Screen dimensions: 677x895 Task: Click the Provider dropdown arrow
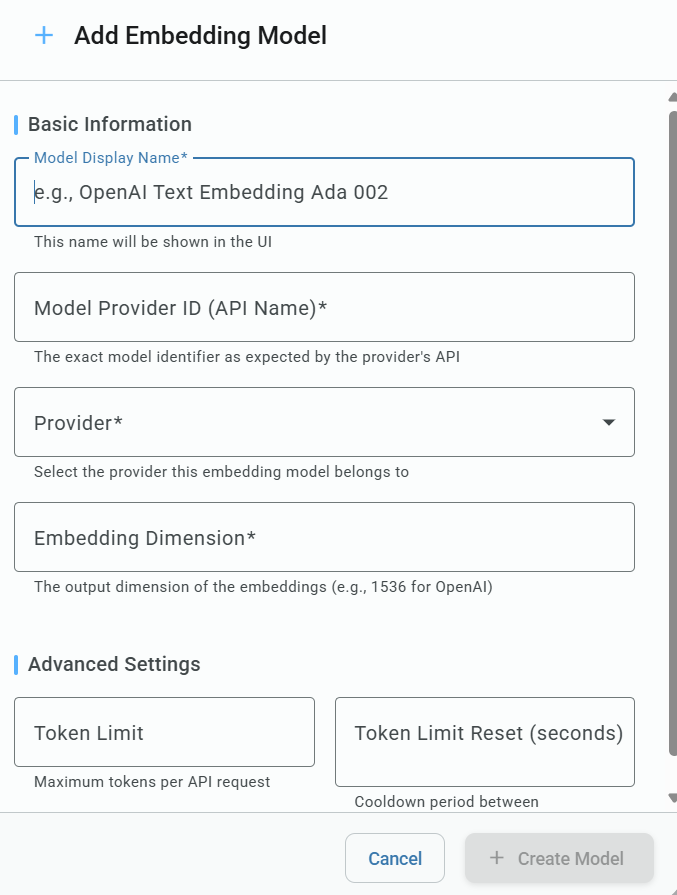tap(608, 422)
